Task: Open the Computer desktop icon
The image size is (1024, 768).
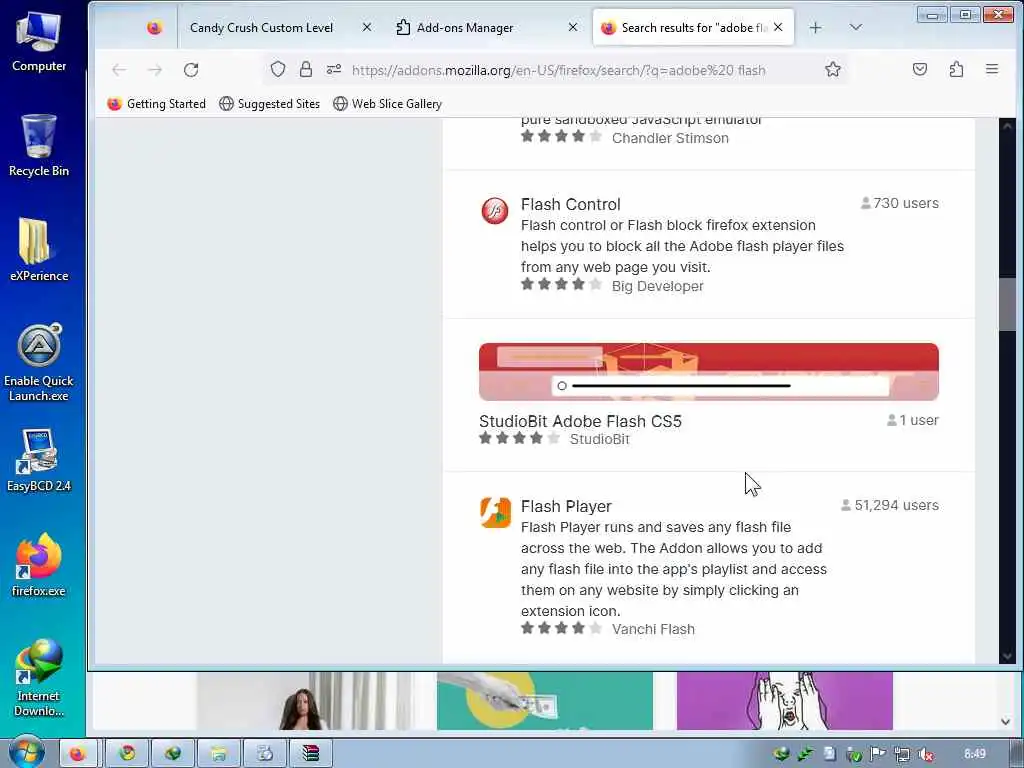Action: pyautogui.click(x=39, y=42)
